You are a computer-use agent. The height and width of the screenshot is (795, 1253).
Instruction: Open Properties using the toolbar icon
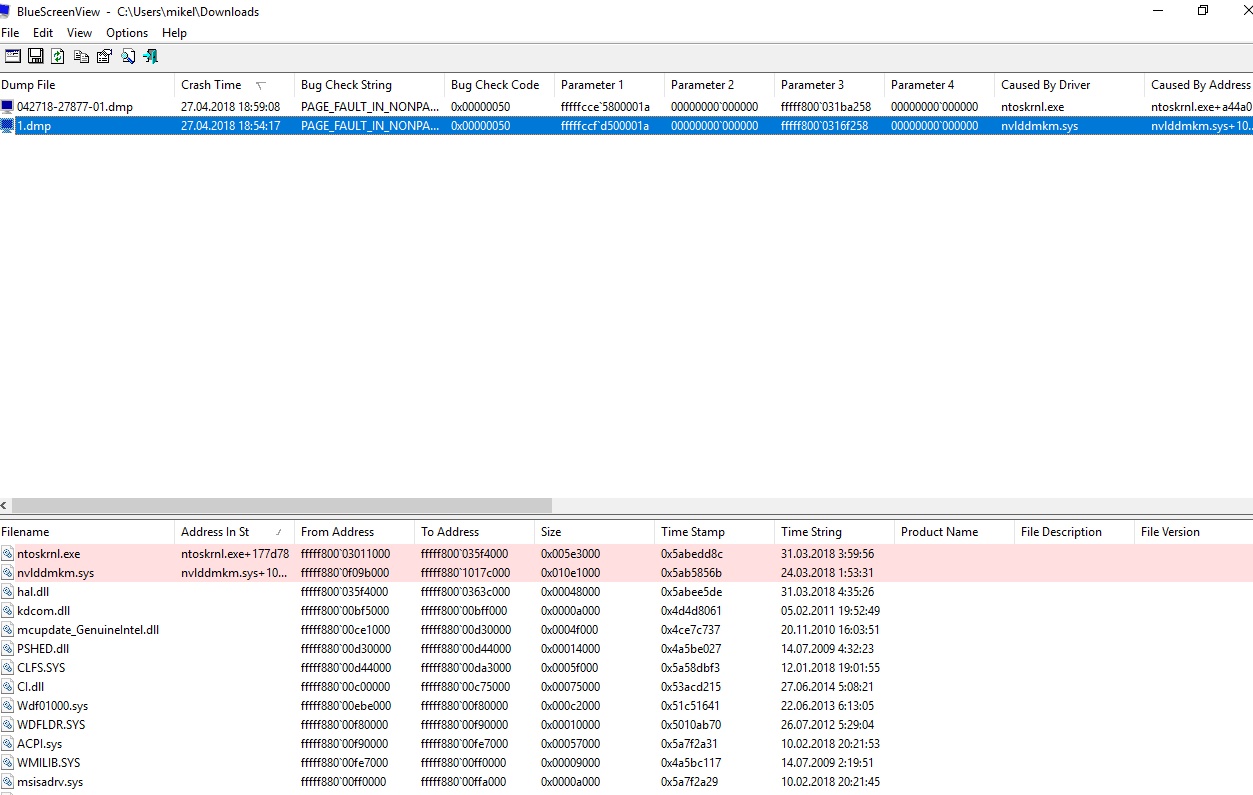[x=104, y=56]
